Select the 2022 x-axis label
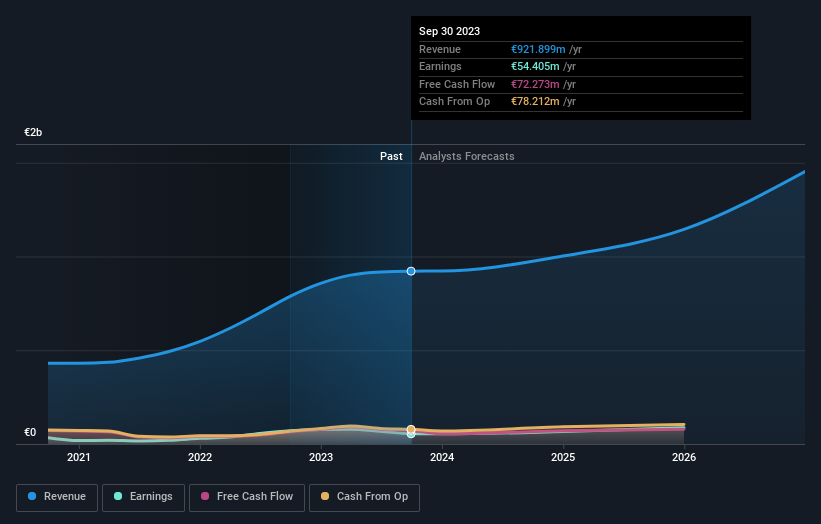This screenshot has height=524, width=821. tap(200, 457)
